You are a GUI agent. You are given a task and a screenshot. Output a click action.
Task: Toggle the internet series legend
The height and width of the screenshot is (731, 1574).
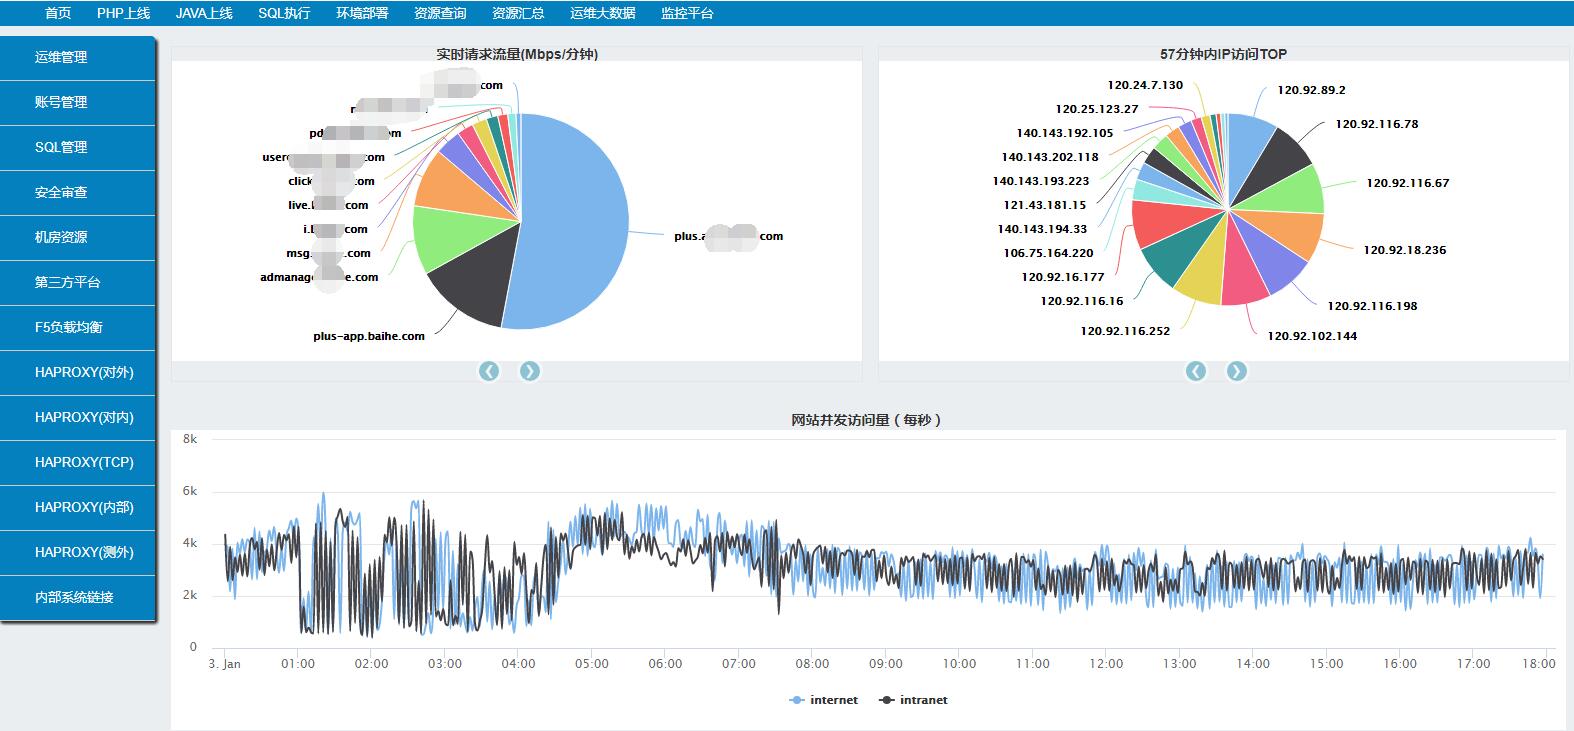[824, 700]
